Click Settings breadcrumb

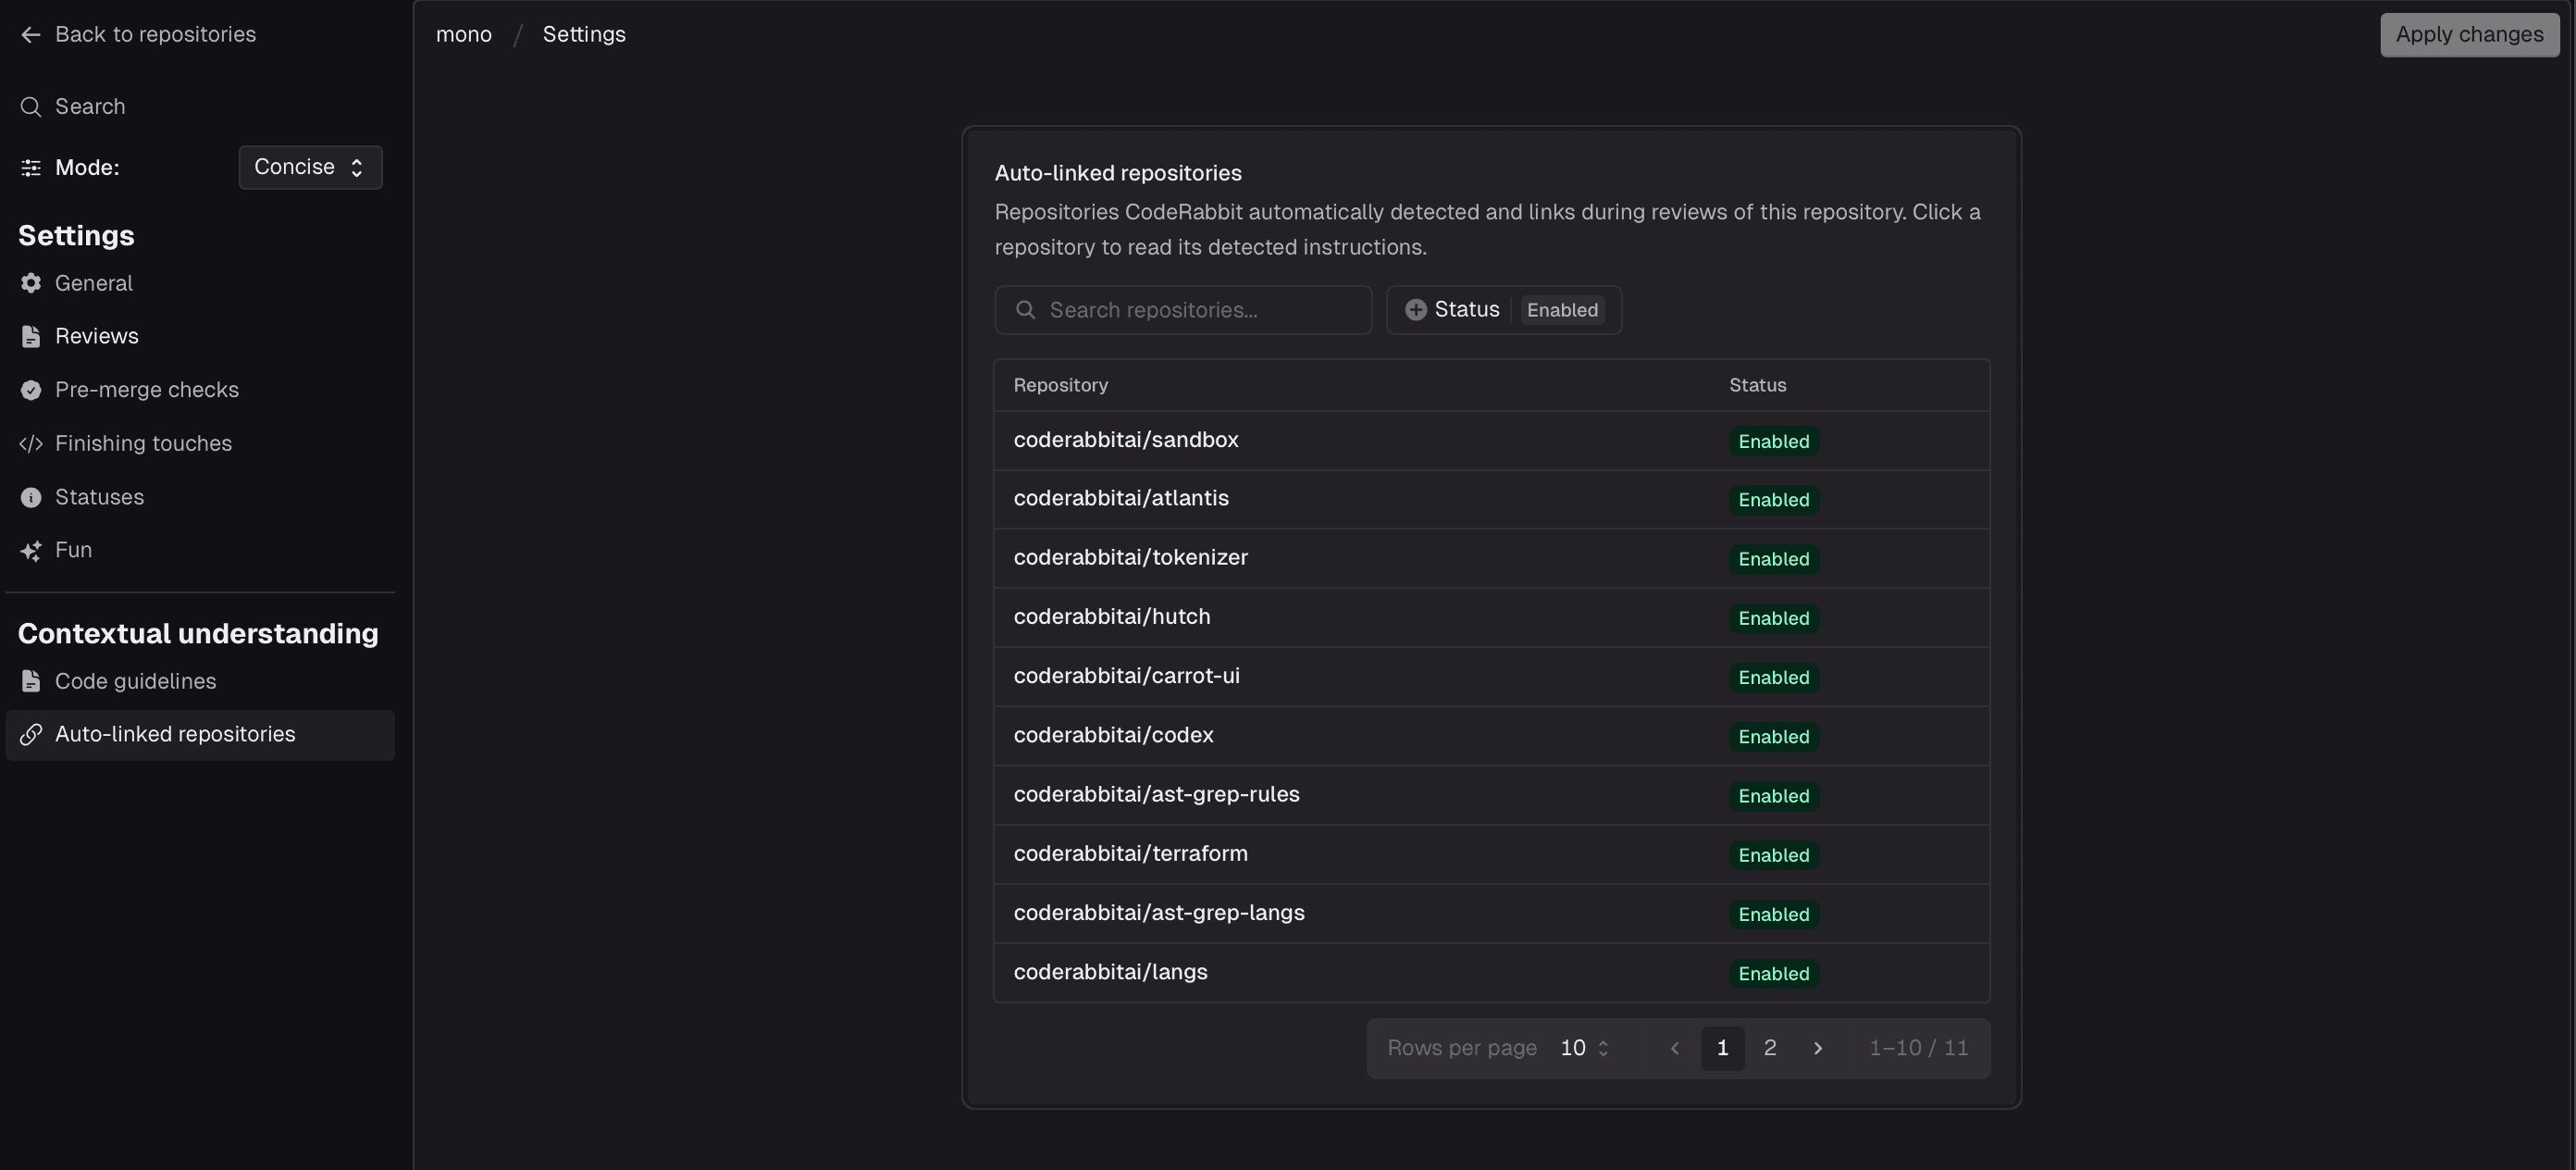click(584, 35)
